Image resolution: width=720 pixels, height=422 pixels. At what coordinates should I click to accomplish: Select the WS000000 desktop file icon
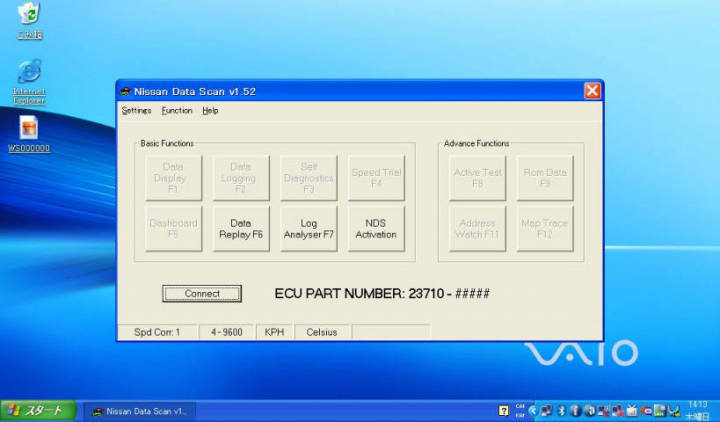coord(29,134)
